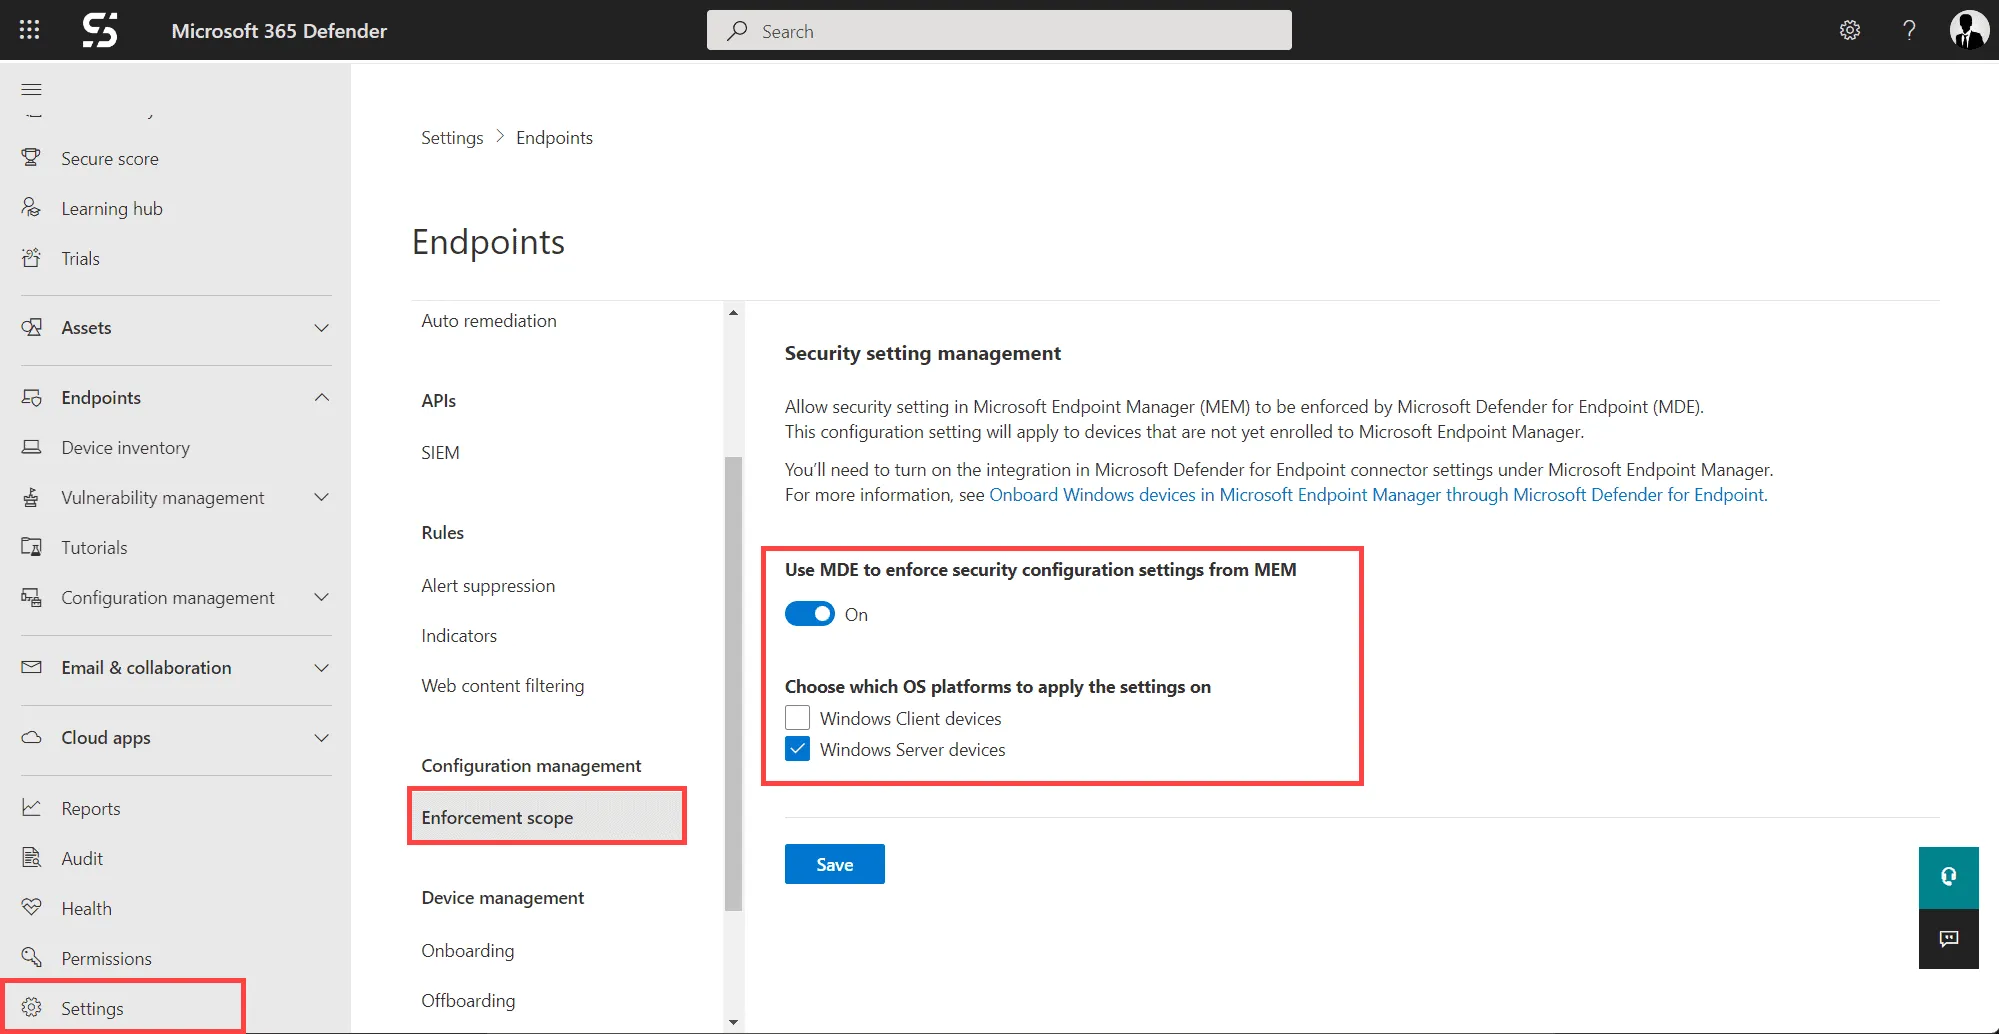Image resolution: width=1999 pixels, height=1034 pixels.
Task: Open Permissions page from sidebar
Action: (x=106, y=958)
